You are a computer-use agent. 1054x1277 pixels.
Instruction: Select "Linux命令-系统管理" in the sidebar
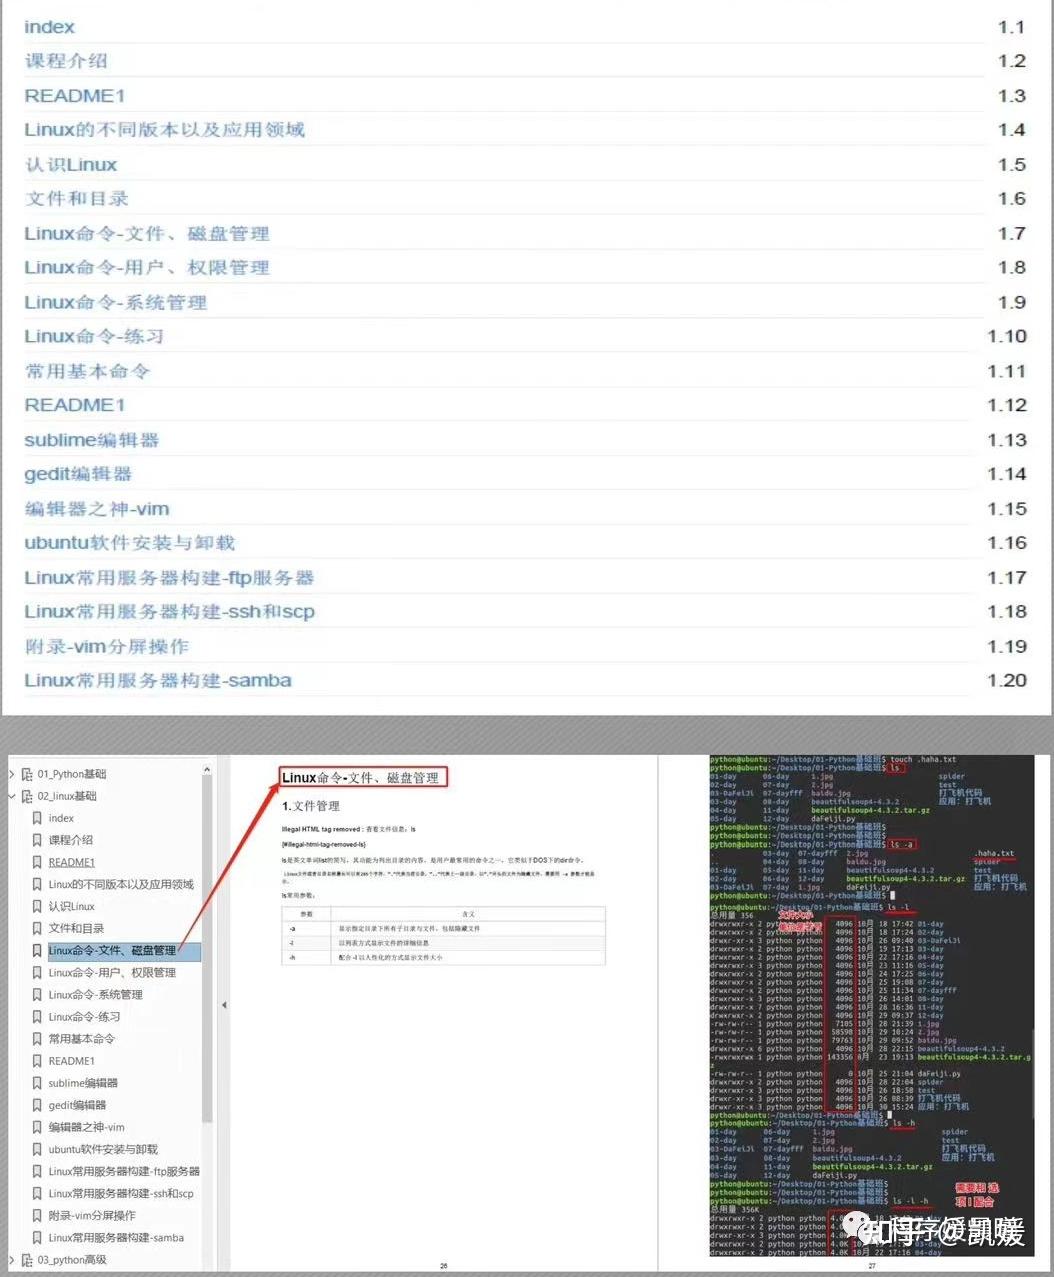pyautogui.click(x=94, y=994)
